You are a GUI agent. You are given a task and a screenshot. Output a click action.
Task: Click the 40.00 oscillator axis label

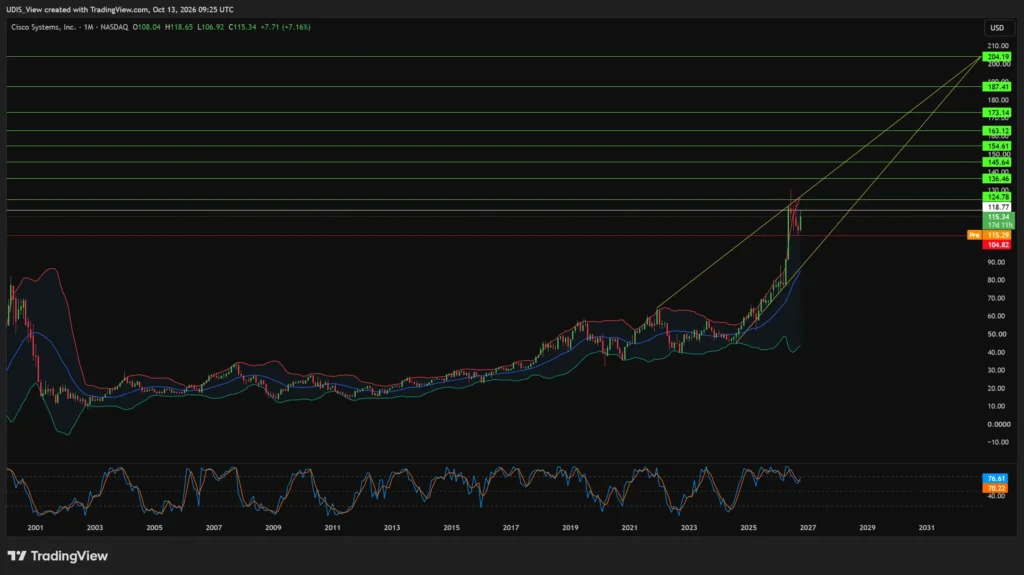(997, 496)
